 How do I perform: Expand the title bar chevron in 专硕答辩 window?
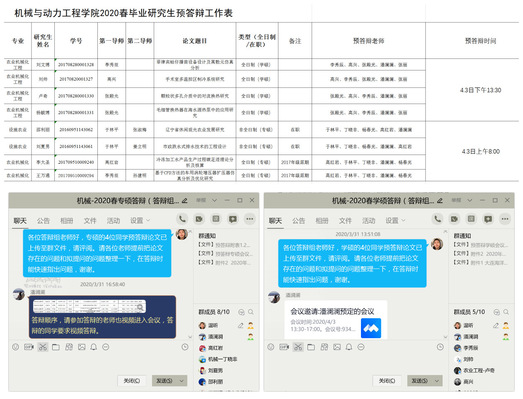(x=214, y=201)
